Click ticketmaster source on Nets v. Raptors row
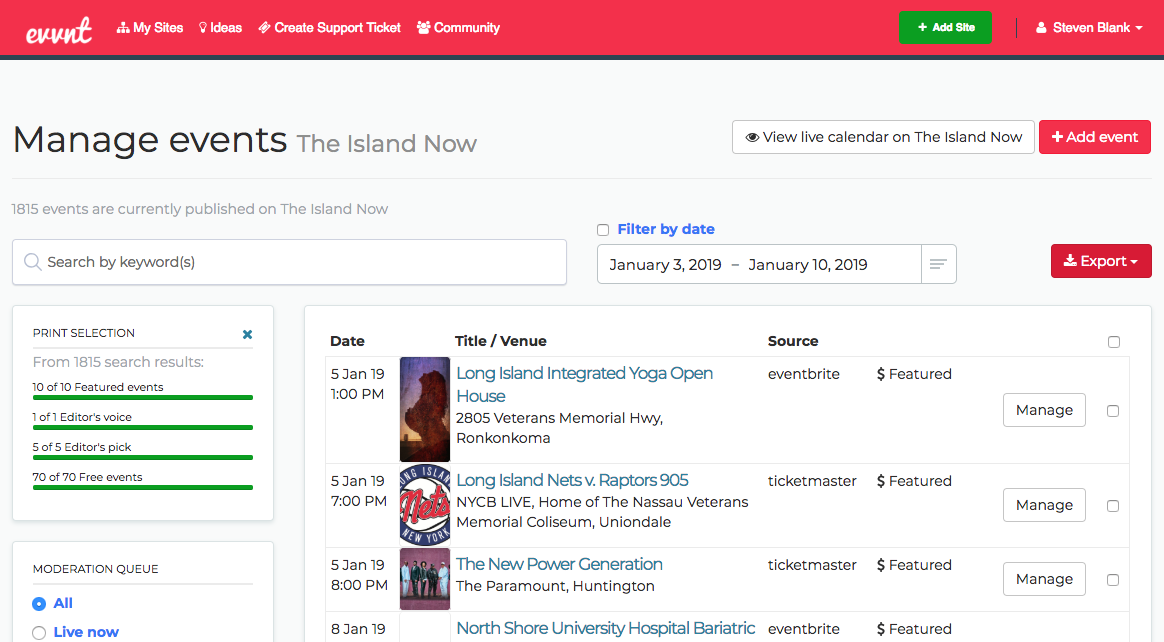Screen dimensions: 1164x642 pos(812,481)
